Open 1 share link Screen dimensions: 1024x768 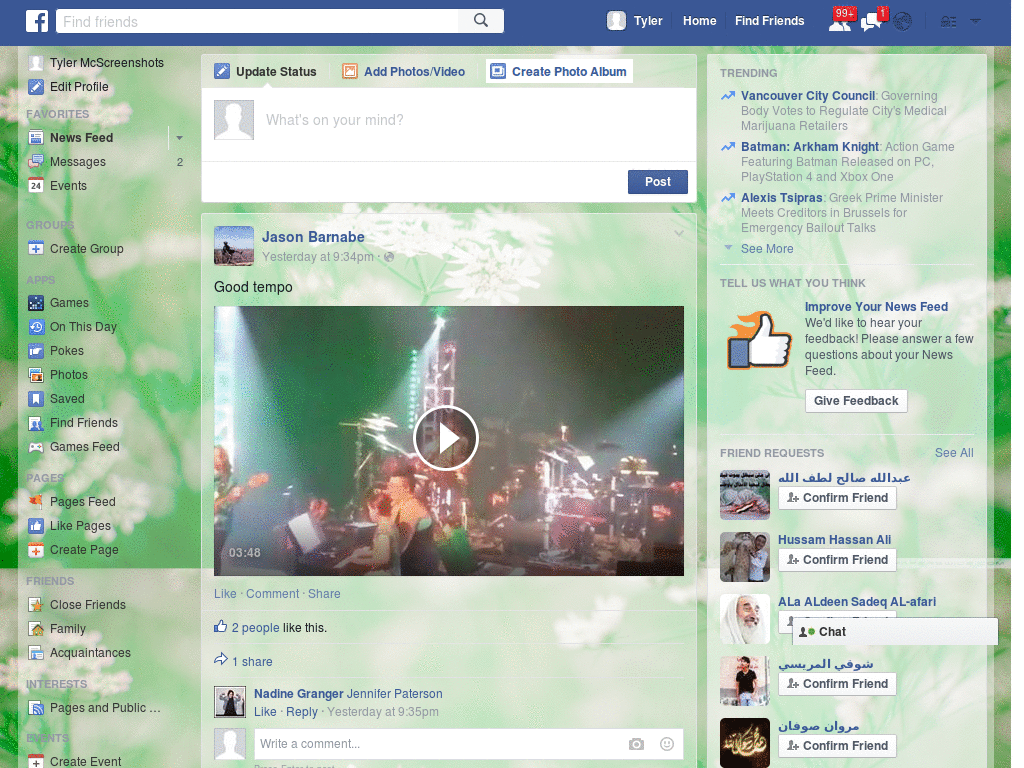[x=252, y=662]
